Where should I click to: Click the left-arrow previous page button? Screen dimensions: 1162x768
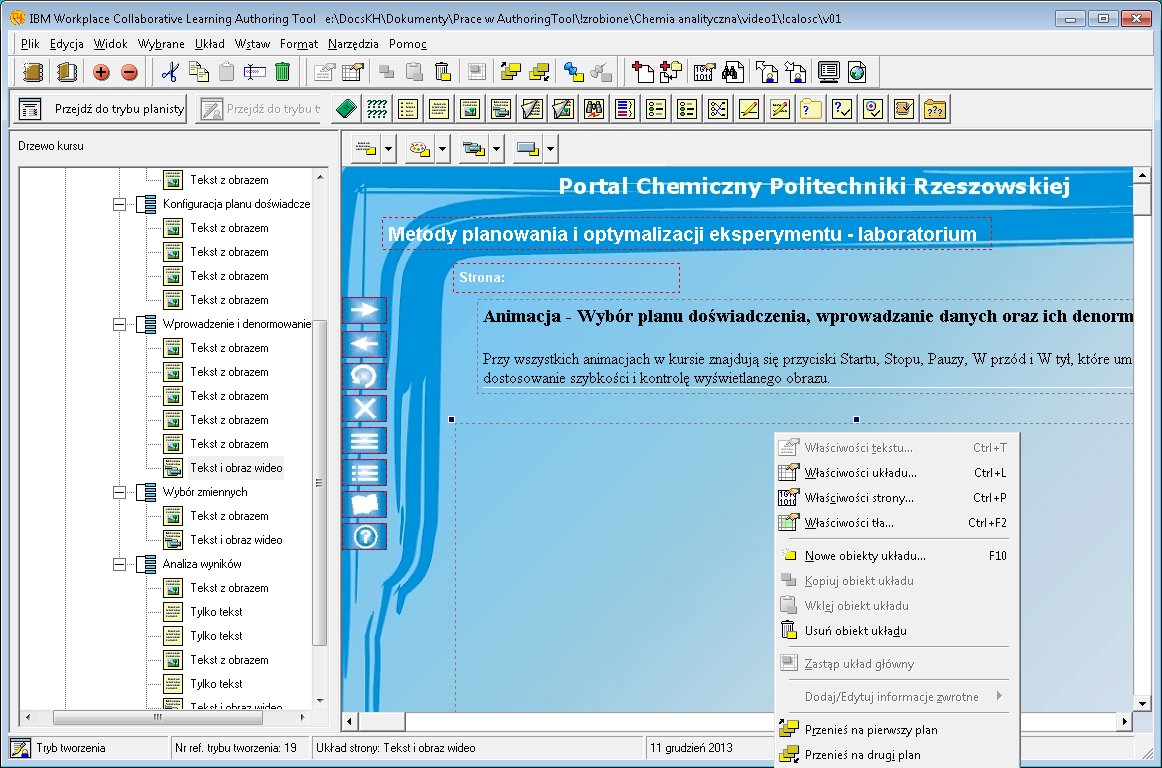[x=365, y=343]
